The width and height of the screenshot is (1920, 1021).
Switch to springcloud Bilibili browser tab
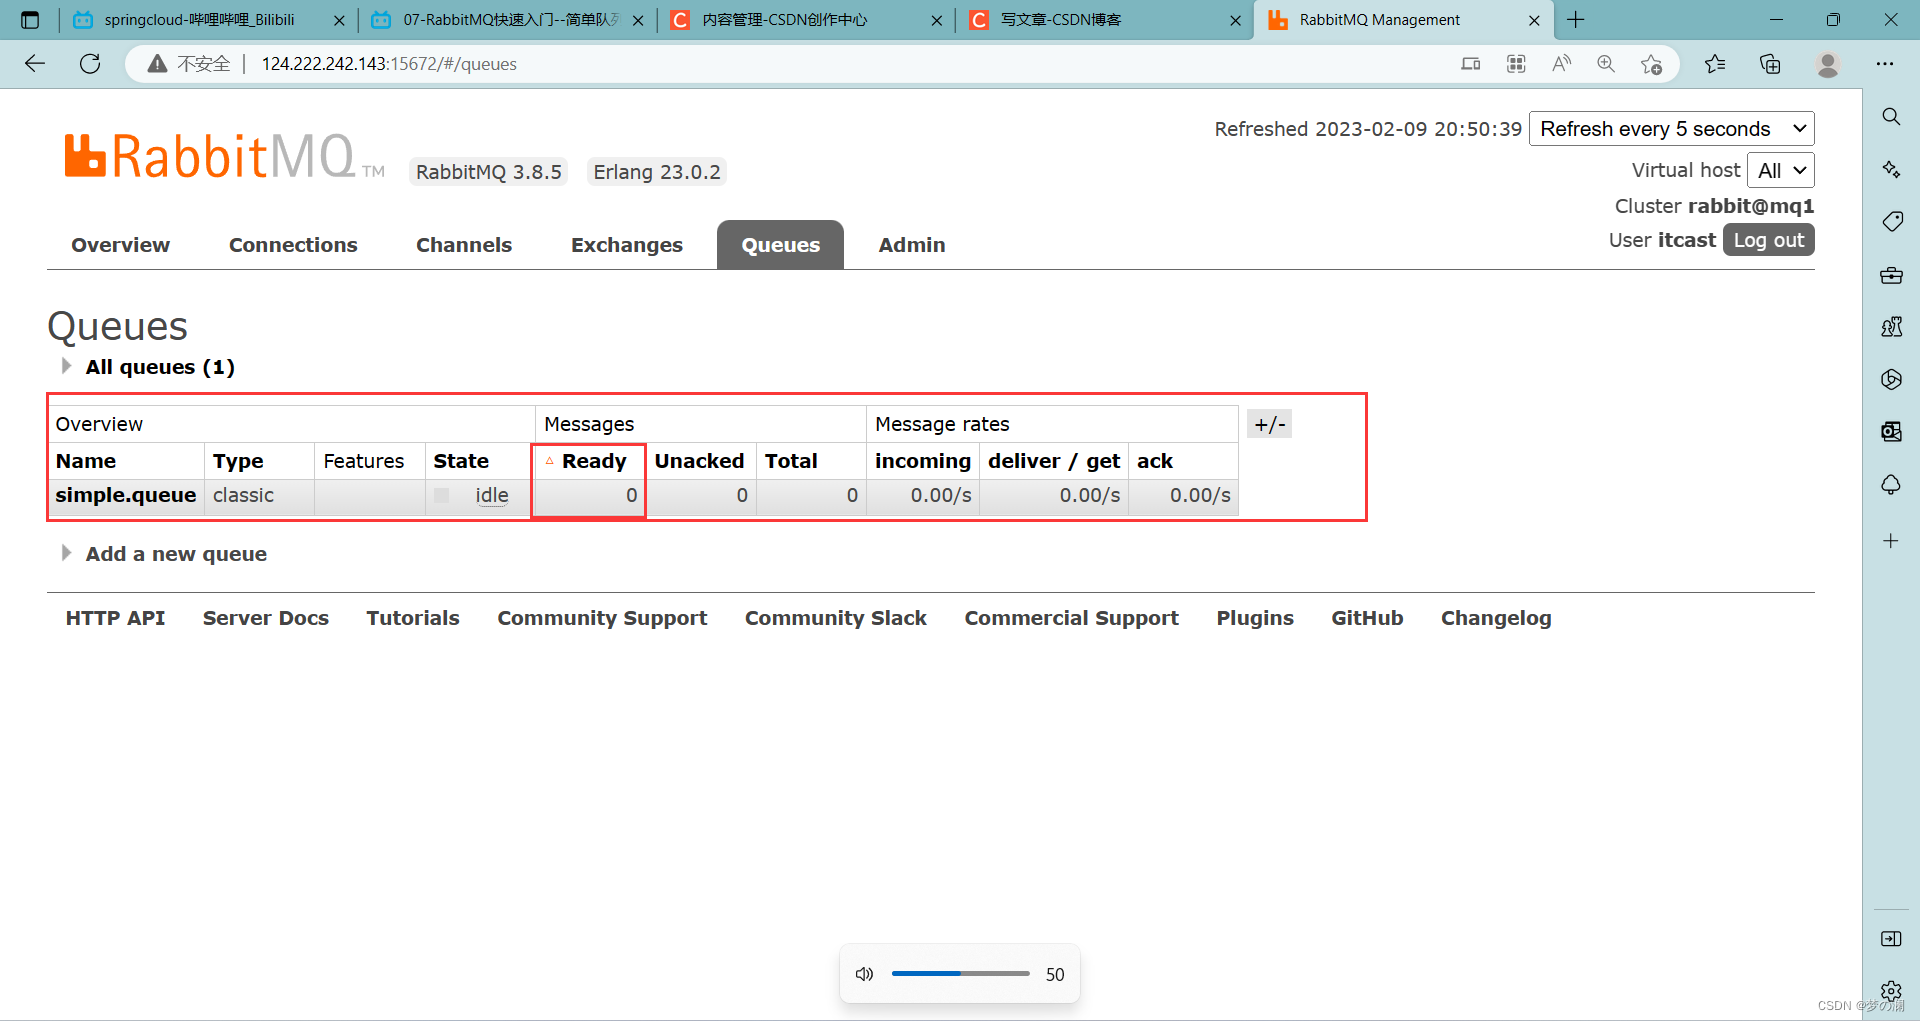pos(200,20)
